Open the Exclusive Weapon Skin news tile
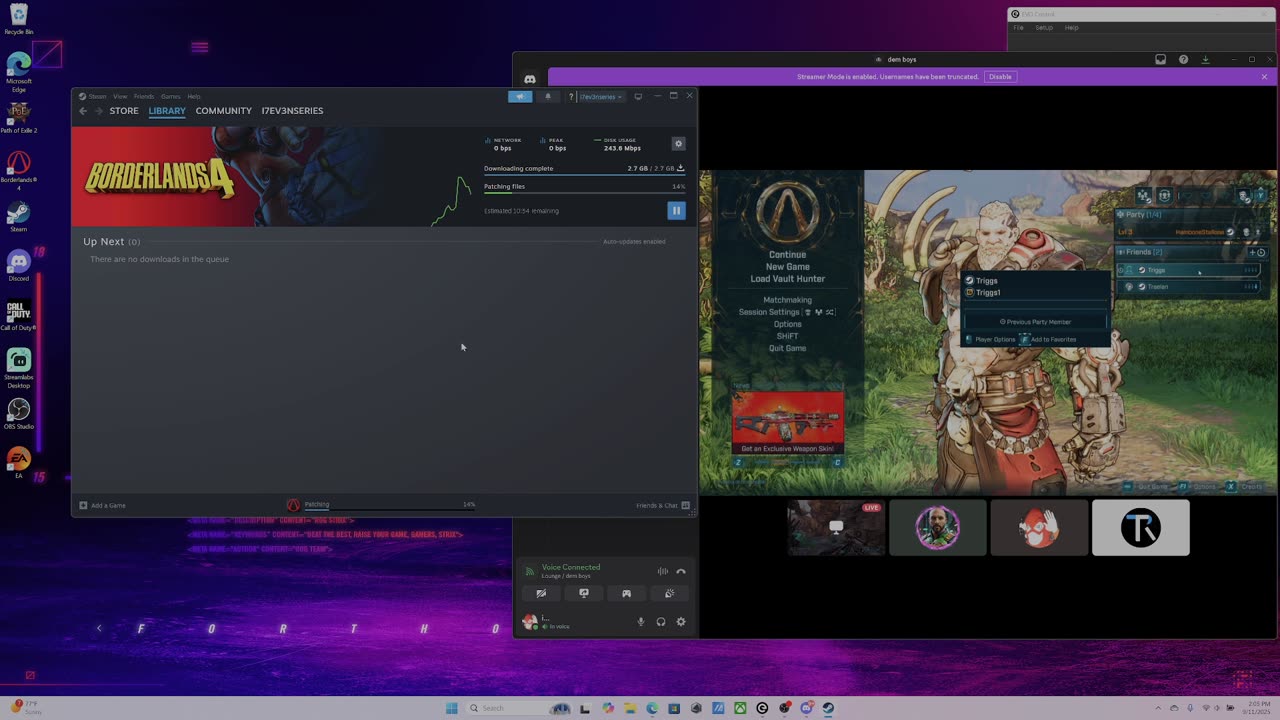This screenshot has height=720, width=1280. [787, 422]
